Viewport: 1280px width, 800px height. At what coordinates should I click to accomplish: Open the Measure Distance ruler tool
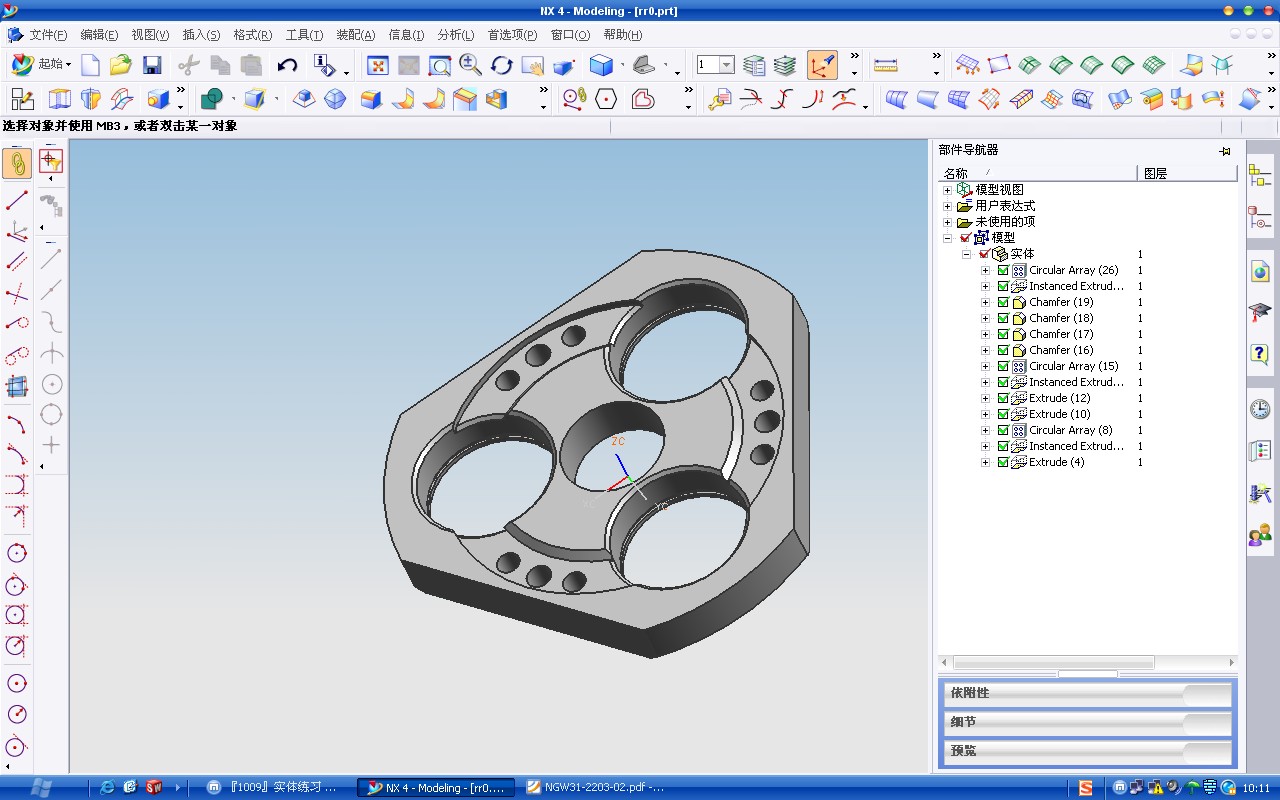[x=886, y=66]
